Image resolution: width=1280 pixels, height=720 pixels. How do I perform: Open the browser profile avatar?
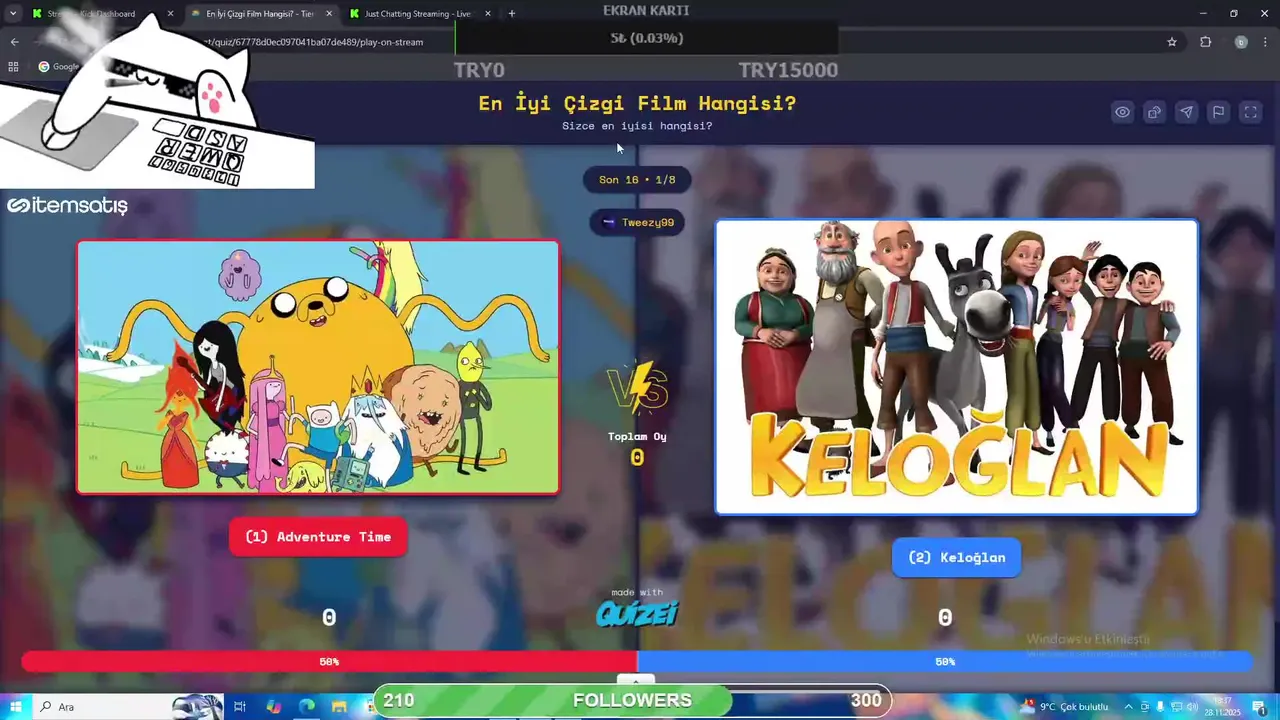pyautogui.click(x=1241, y=42)
